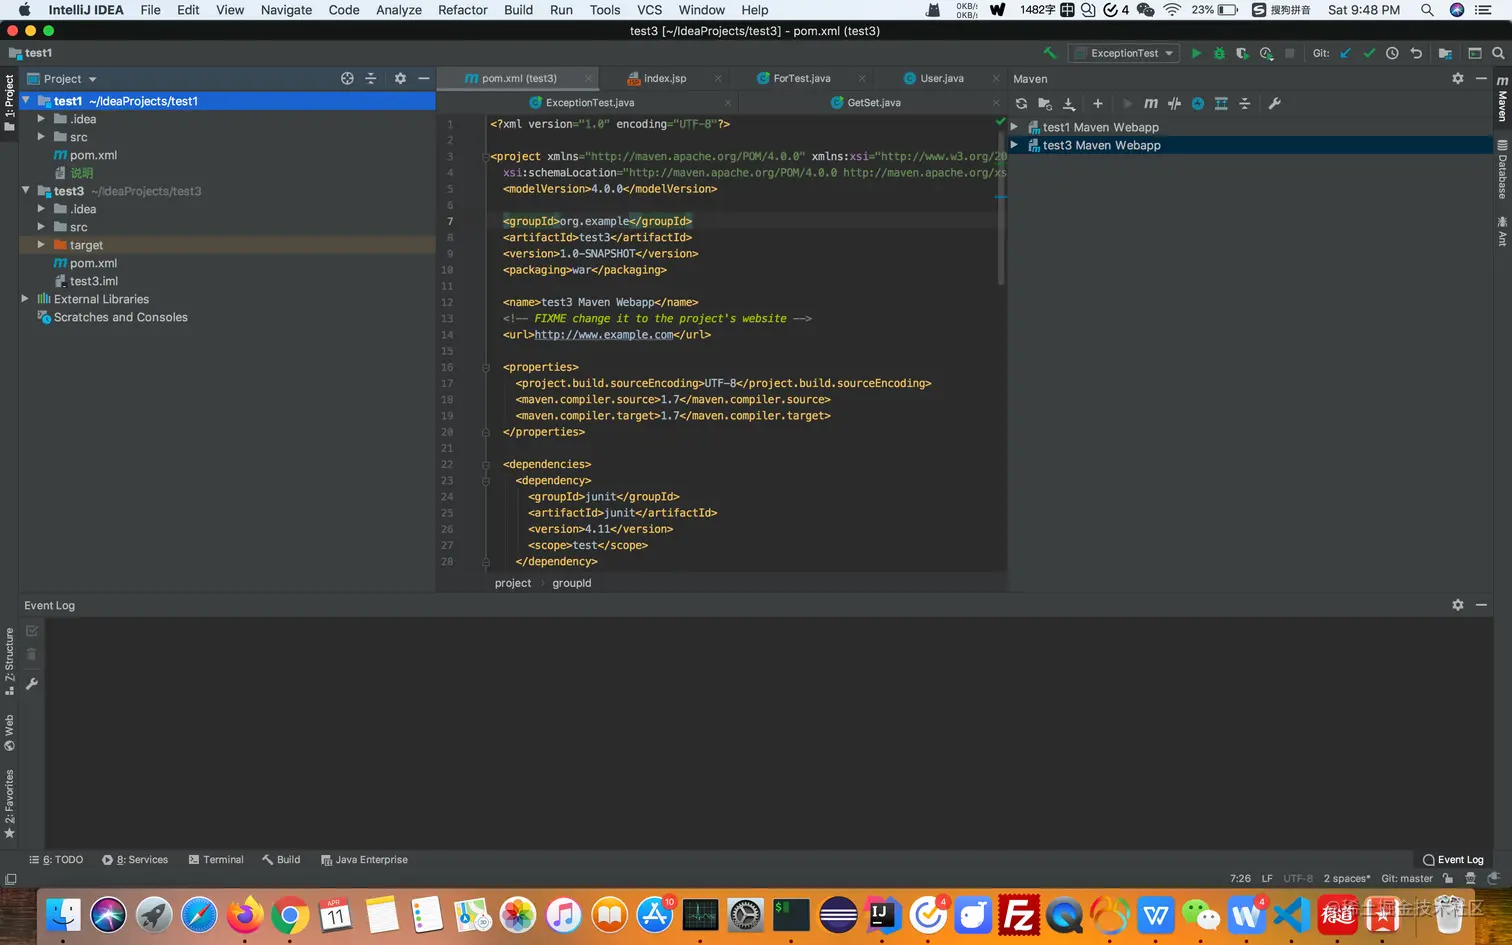The width and height of the screenshot is (1512, 945).
Task: Open Maven settings wrench icon
Action: 1274,103
